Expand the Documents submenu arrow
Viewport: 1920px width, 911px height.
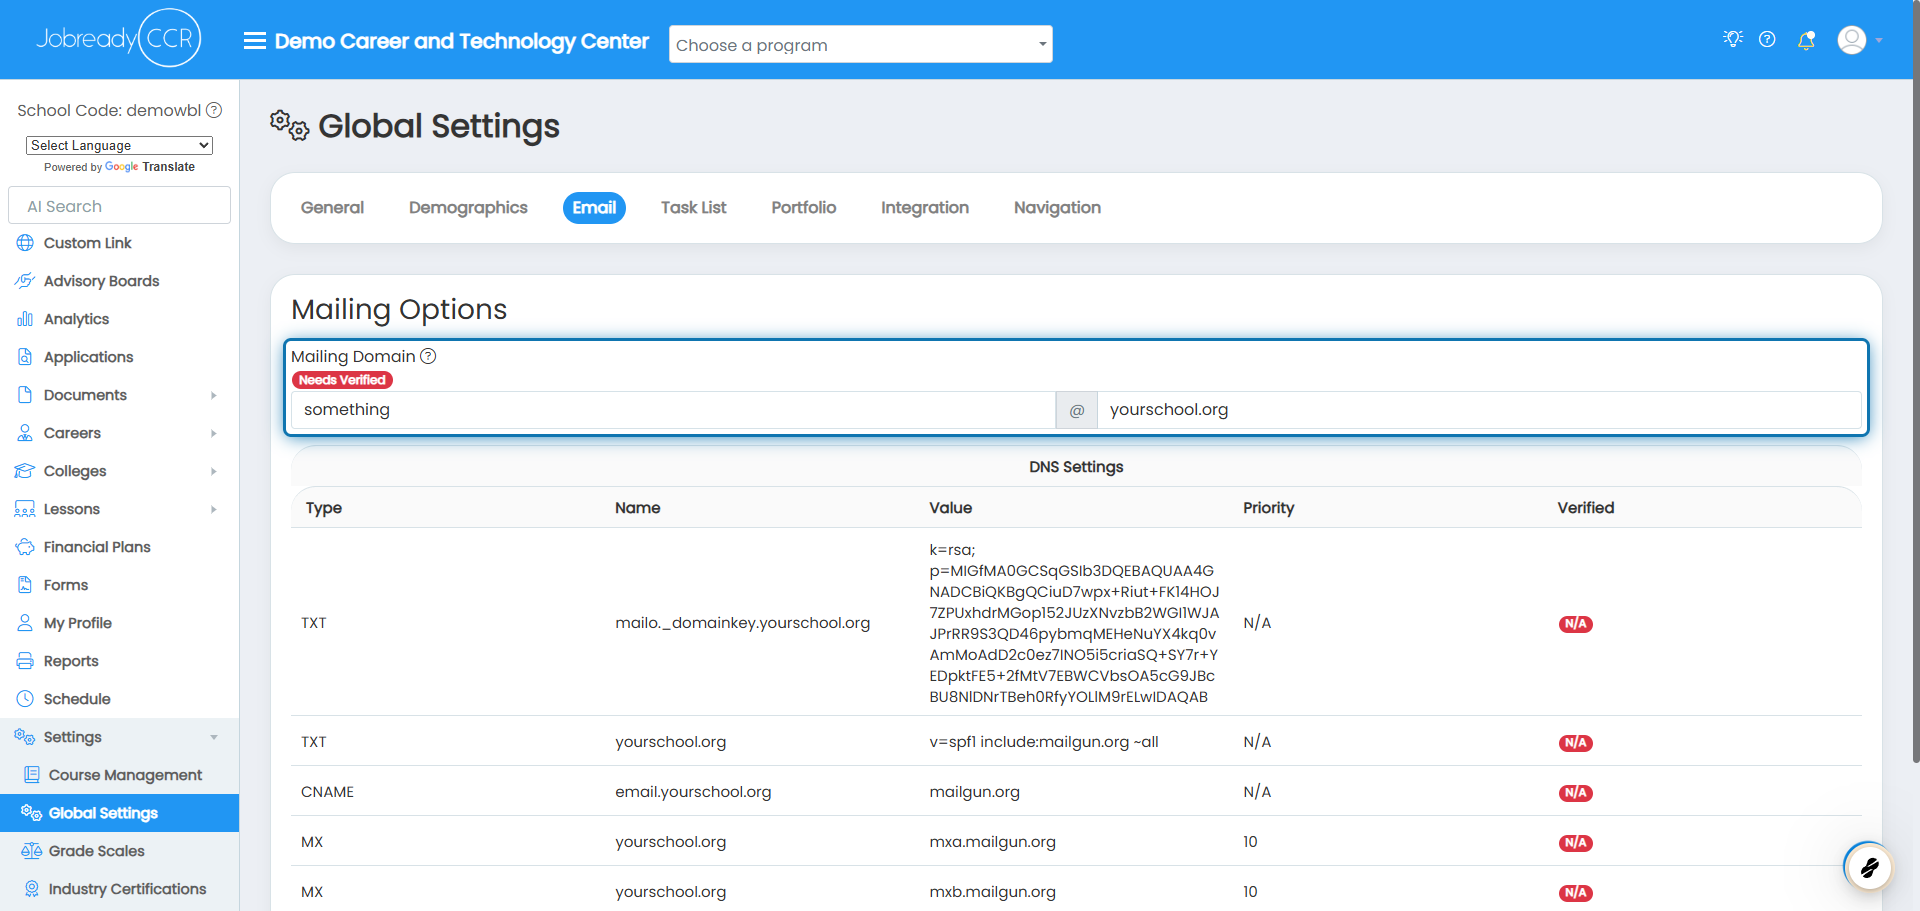214,395
